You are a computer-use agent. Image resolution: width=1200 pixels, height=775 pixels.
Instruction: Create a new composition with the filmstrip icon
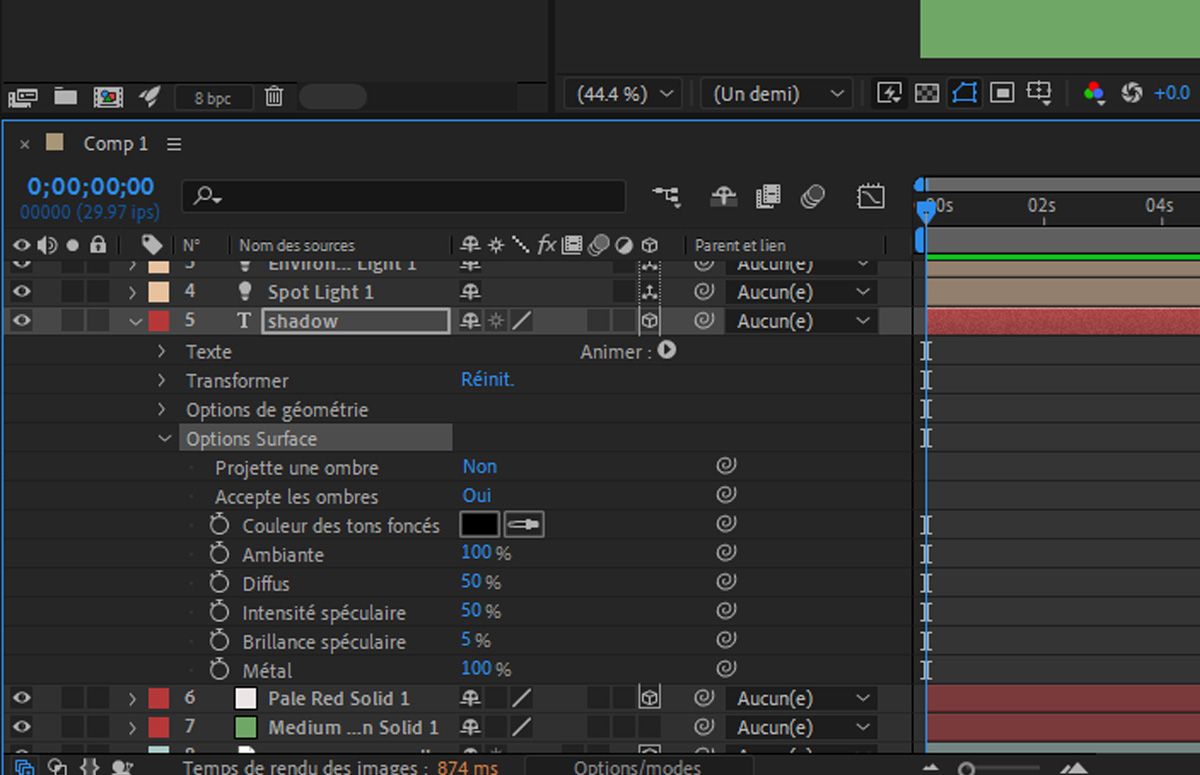(x=108, y=97)
